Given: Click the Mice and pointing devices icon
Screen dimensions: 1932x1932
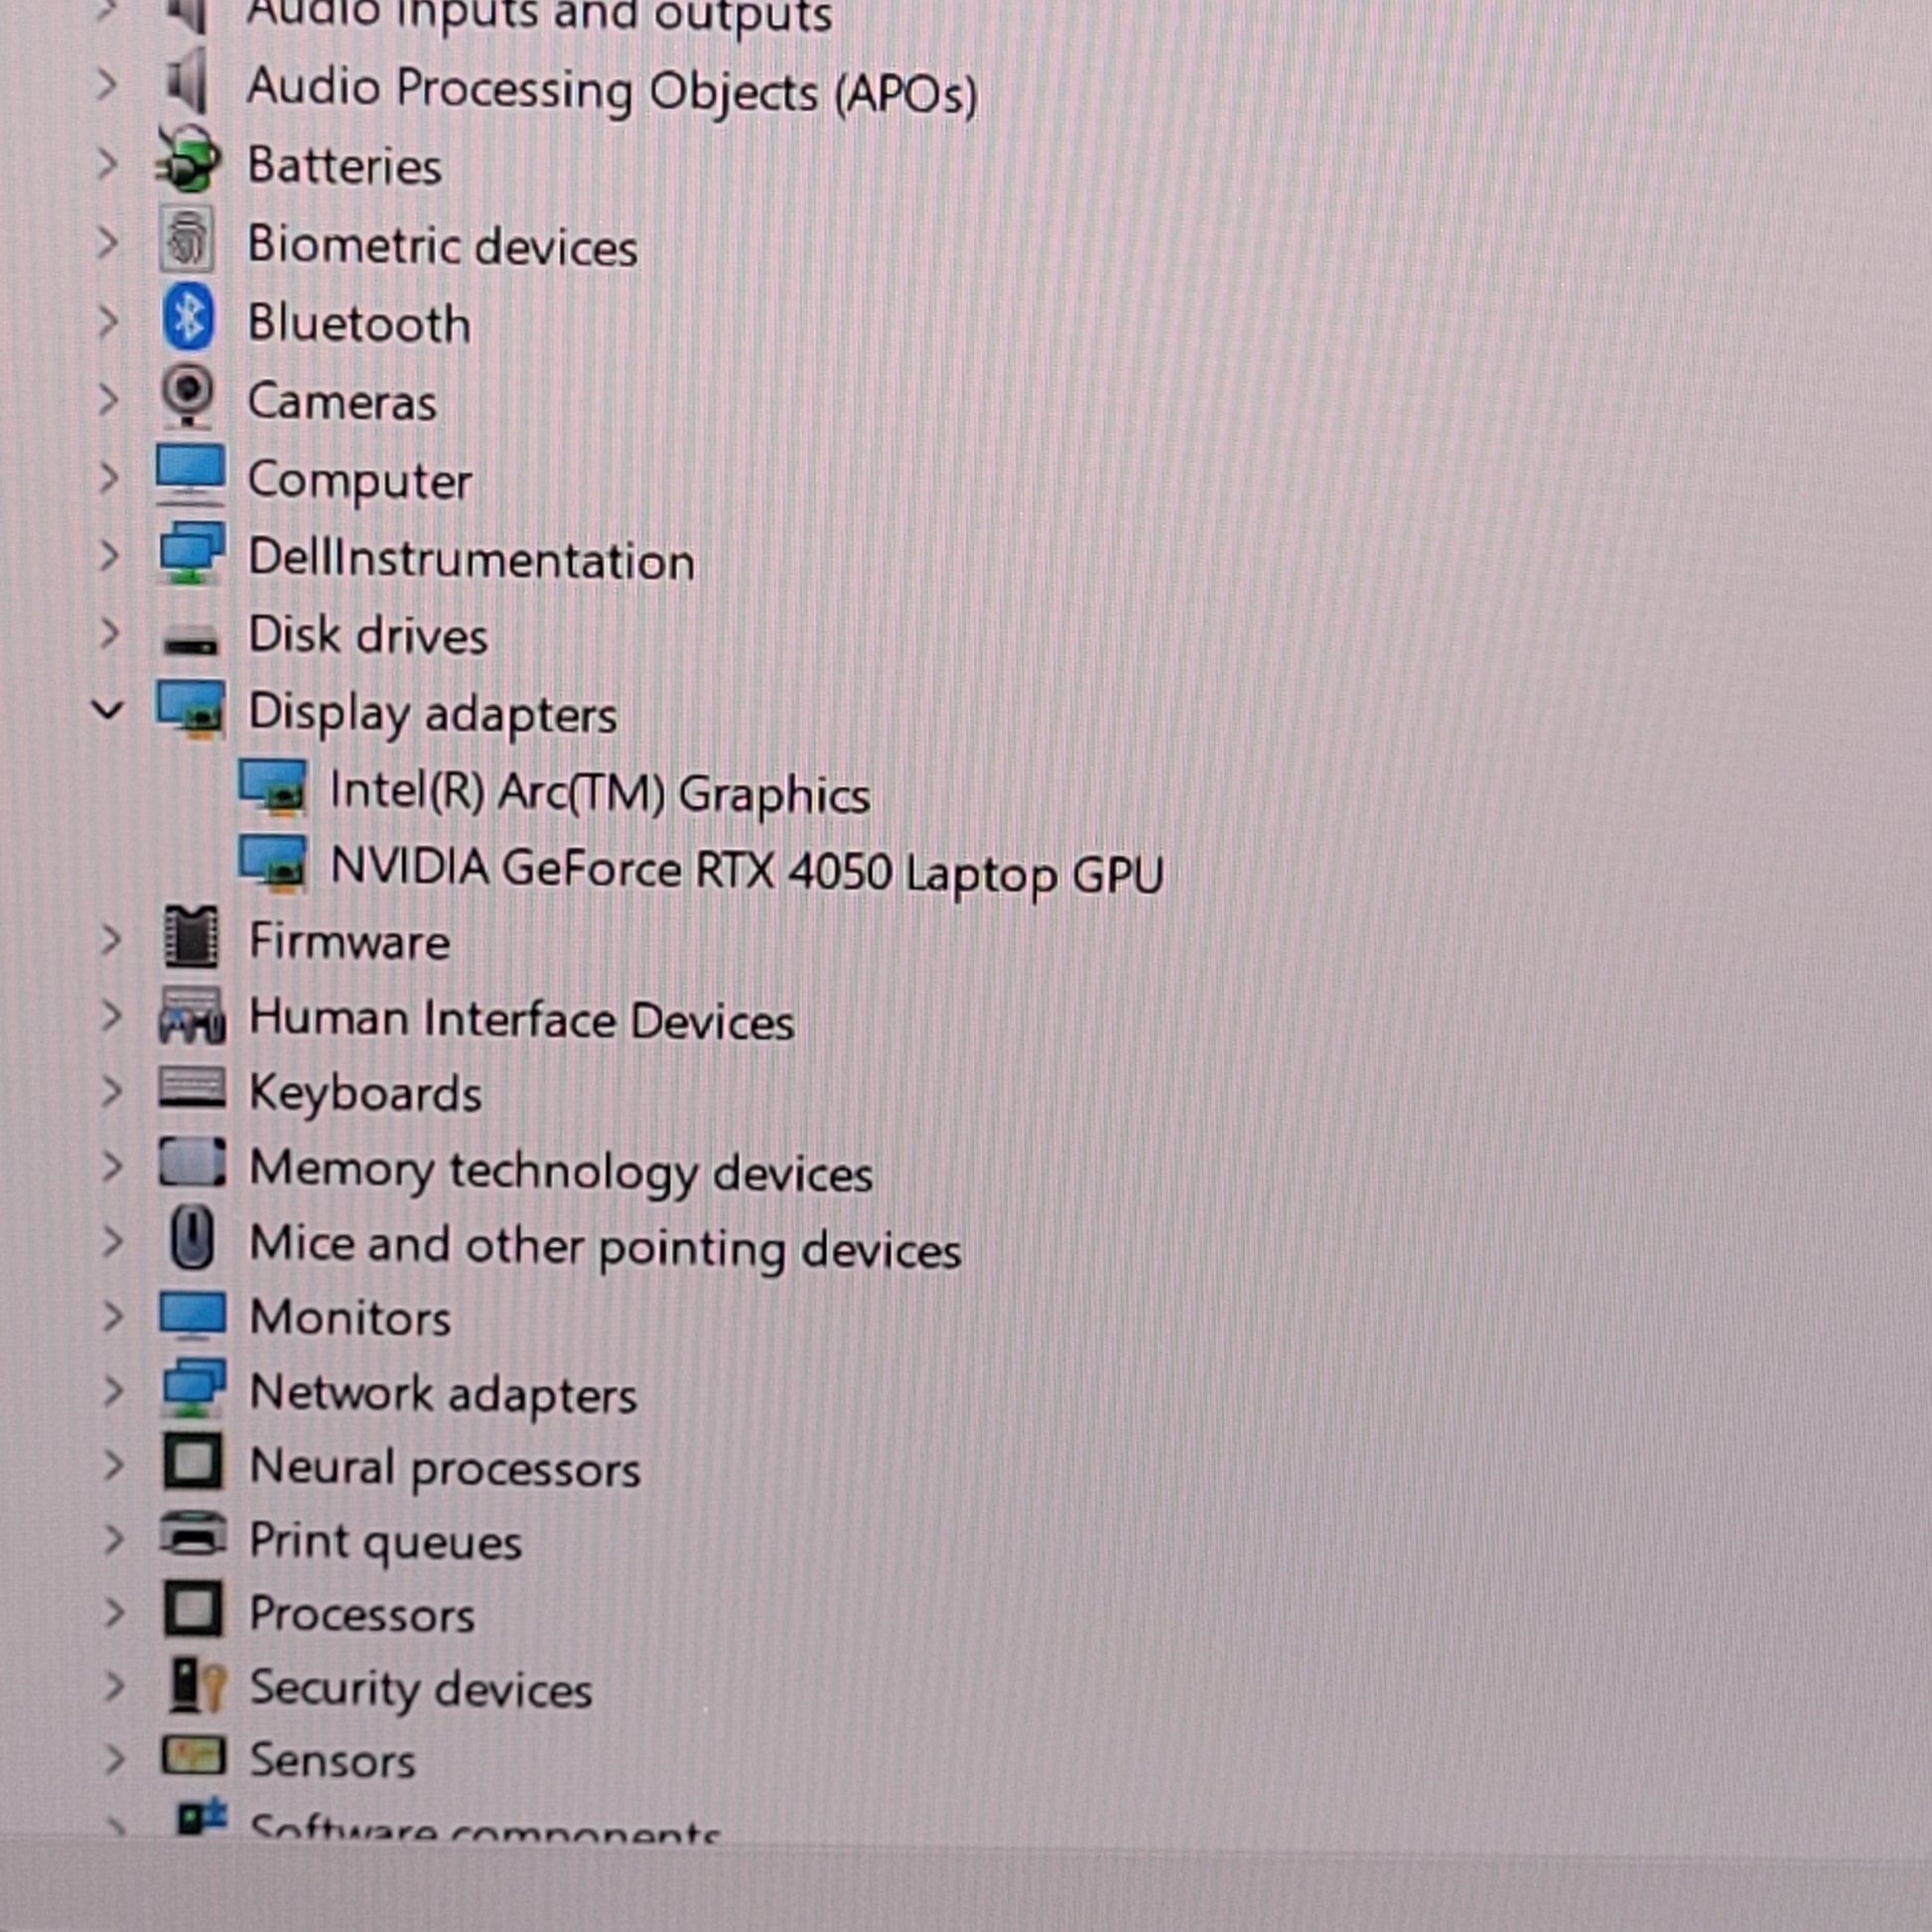Looking at the screenshot, I should coord(192,1240).
